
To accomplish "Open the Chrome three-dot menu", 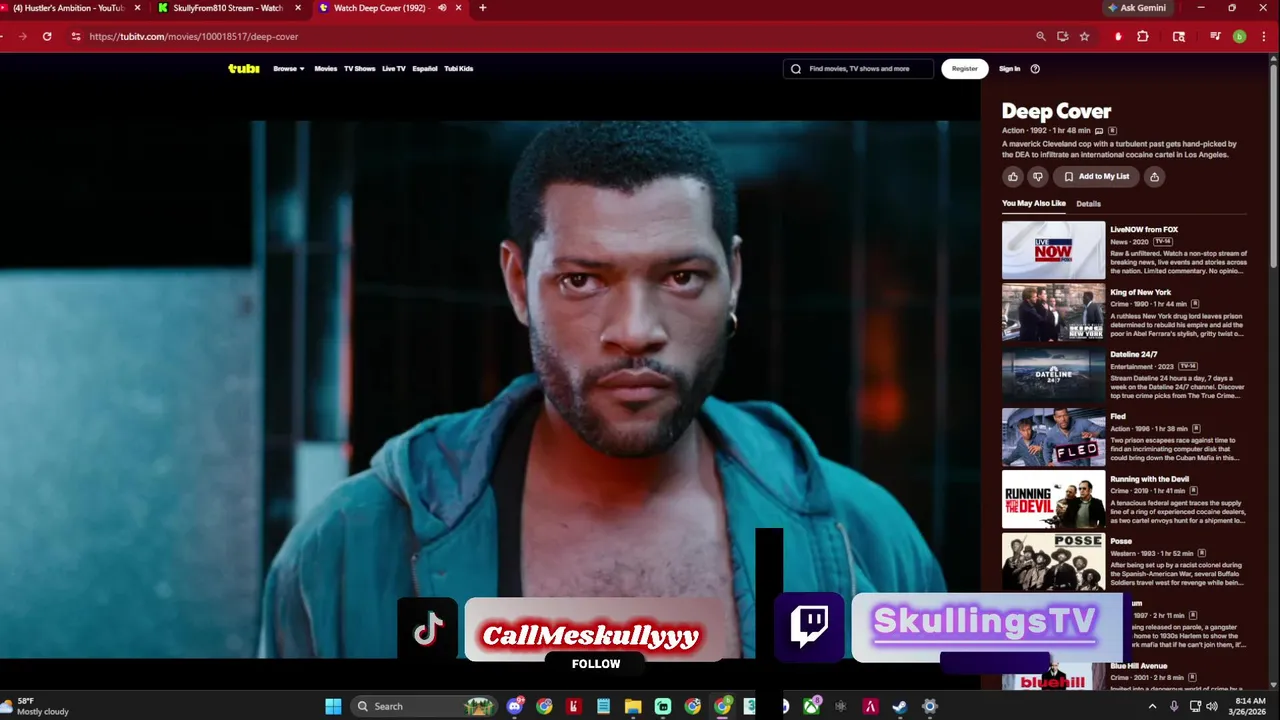I will point(1264,36).
